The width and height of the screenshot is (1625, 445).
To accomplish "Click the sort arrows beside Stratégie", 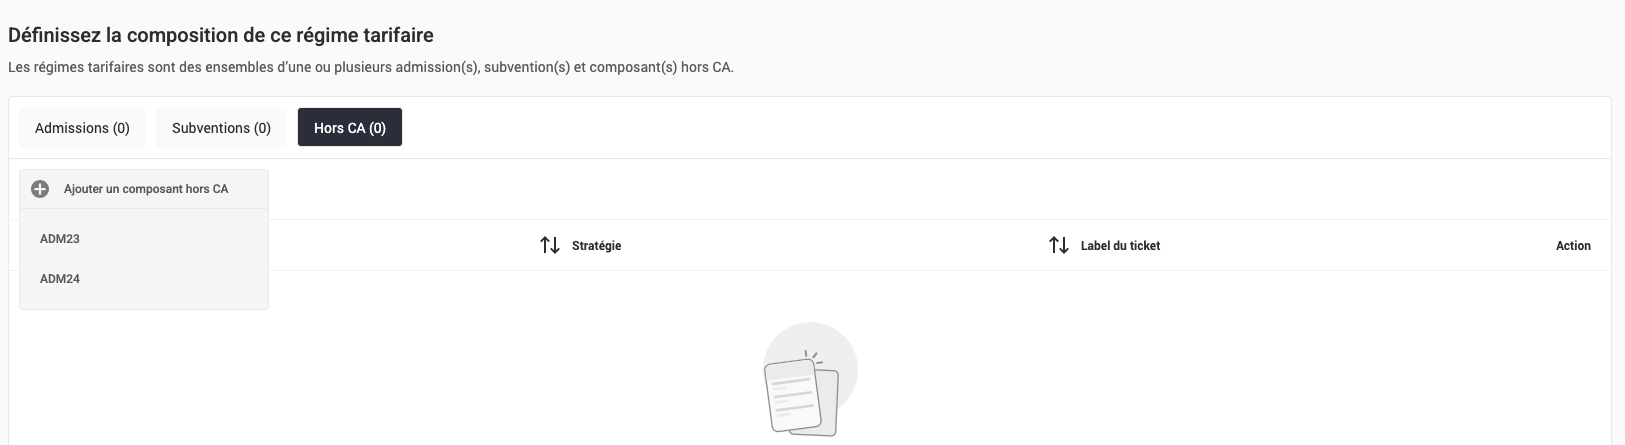I will coord(549,245).
